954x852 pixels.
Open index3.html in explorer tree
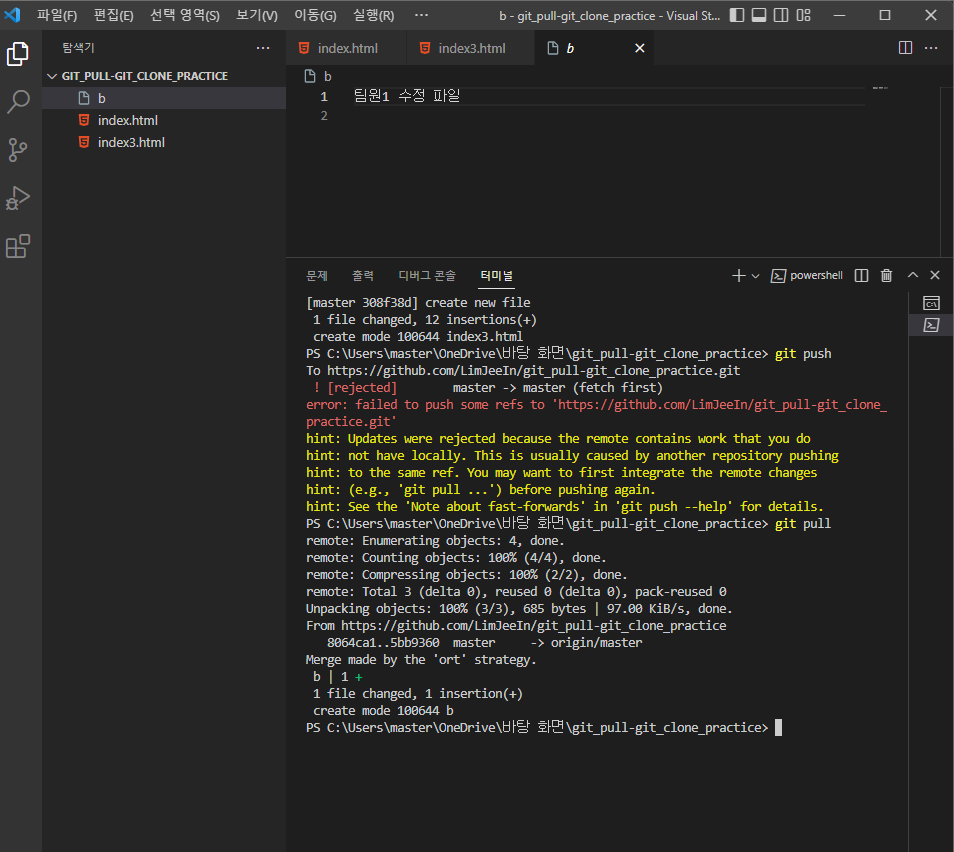(164, 142)
